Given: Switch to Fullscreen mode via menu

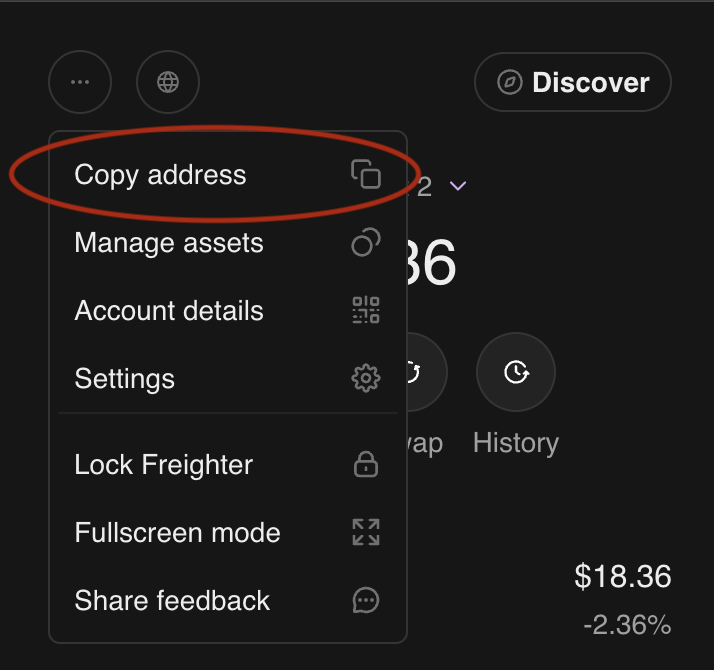Looking at the screenshot, I should 177,533.
